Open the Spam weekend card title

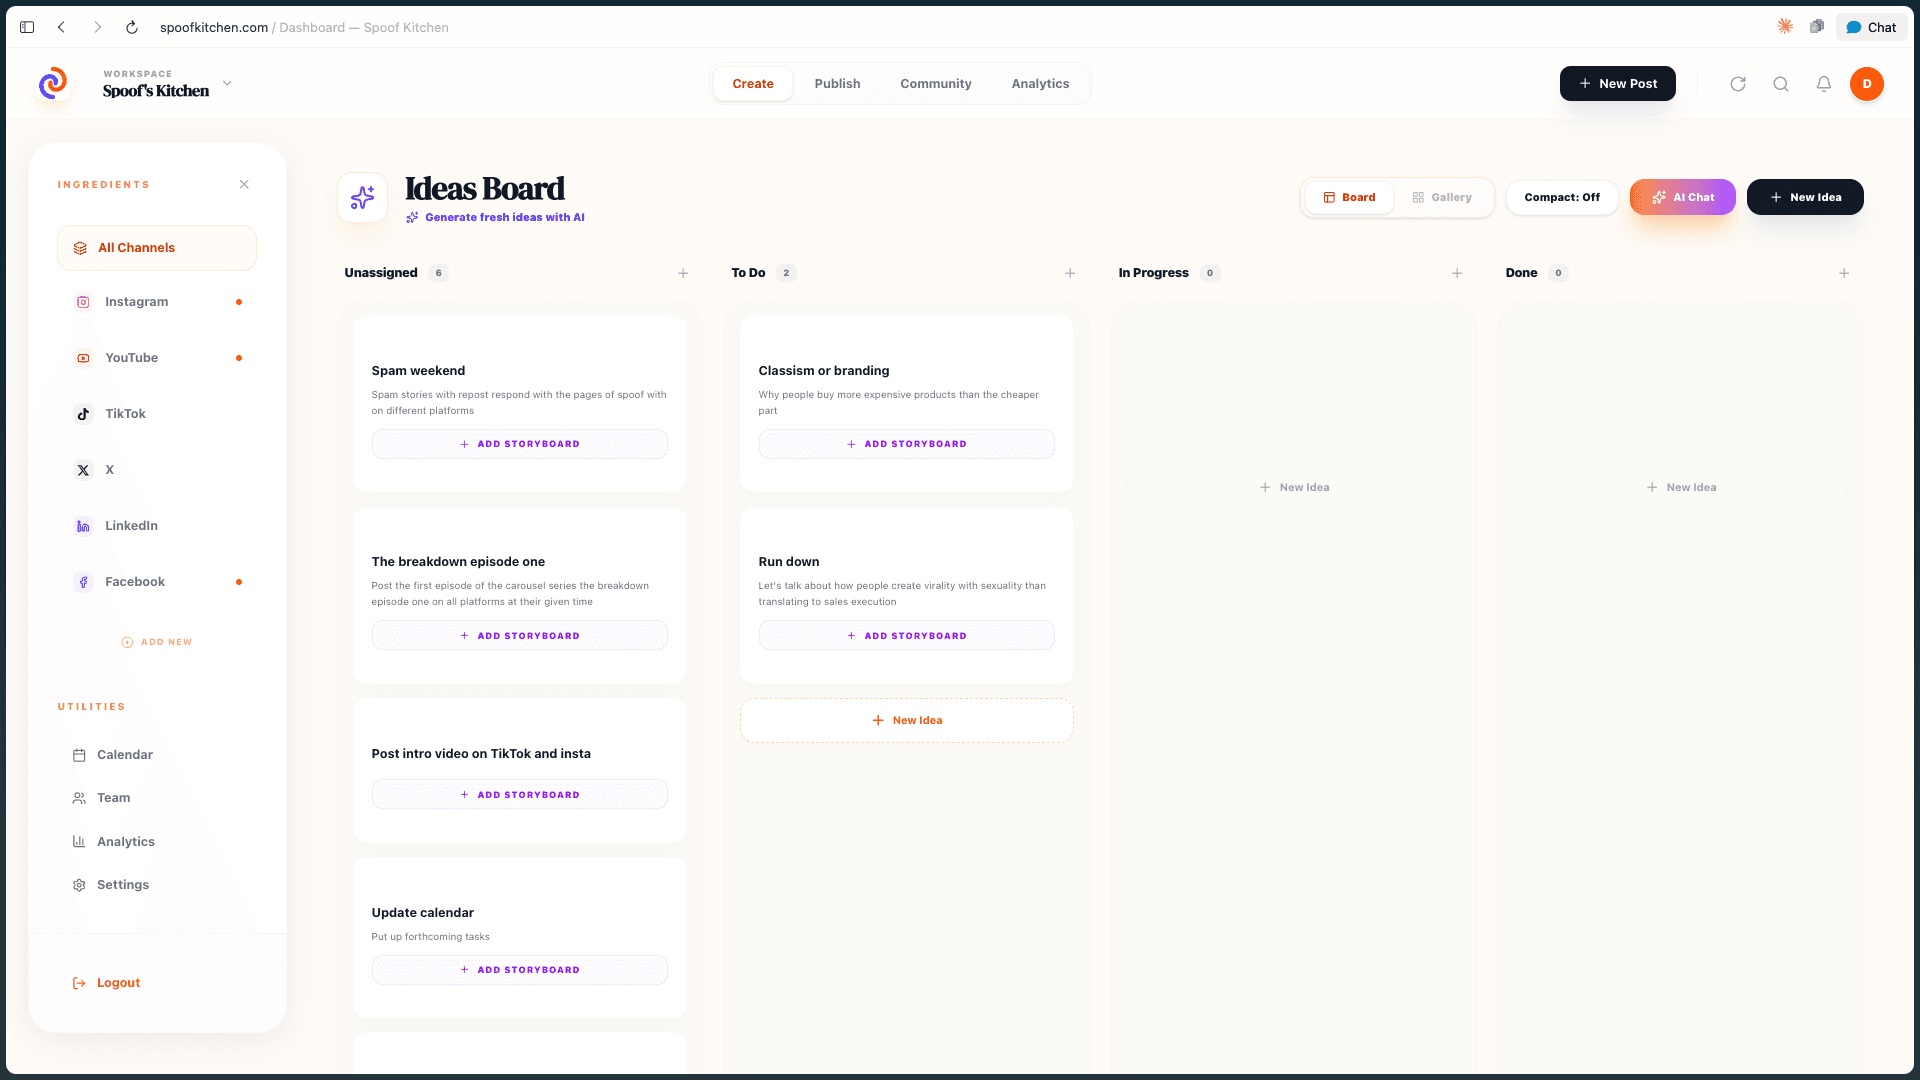(x=418, y=371)
